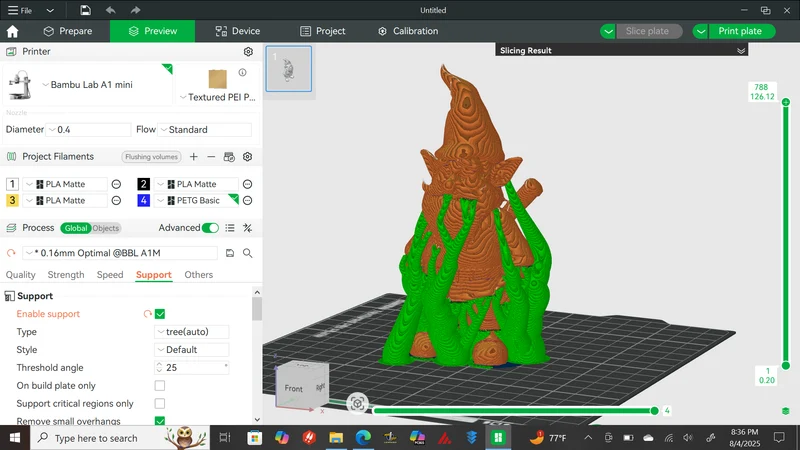800x450 pixels.
Task: Open the Strength settings tab
Action: point(66,274)
